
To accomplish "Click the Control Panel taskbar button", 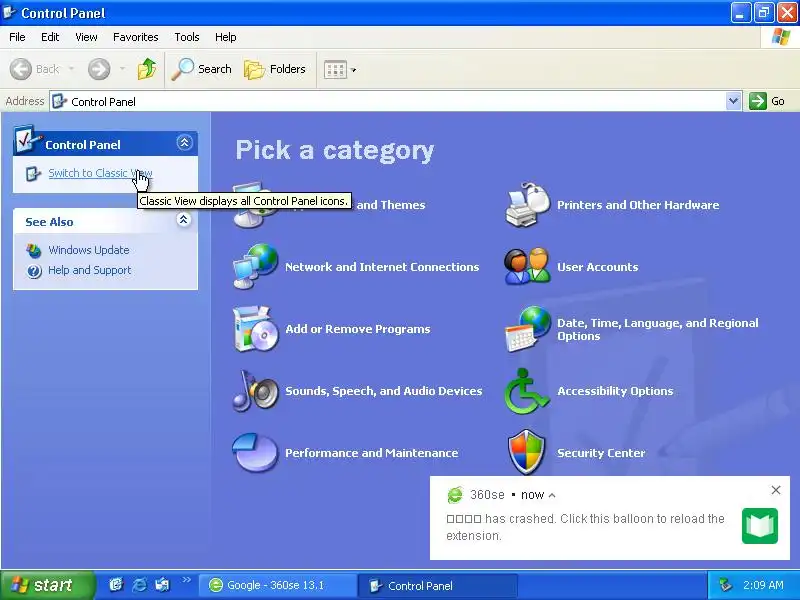I will point(438,585).
